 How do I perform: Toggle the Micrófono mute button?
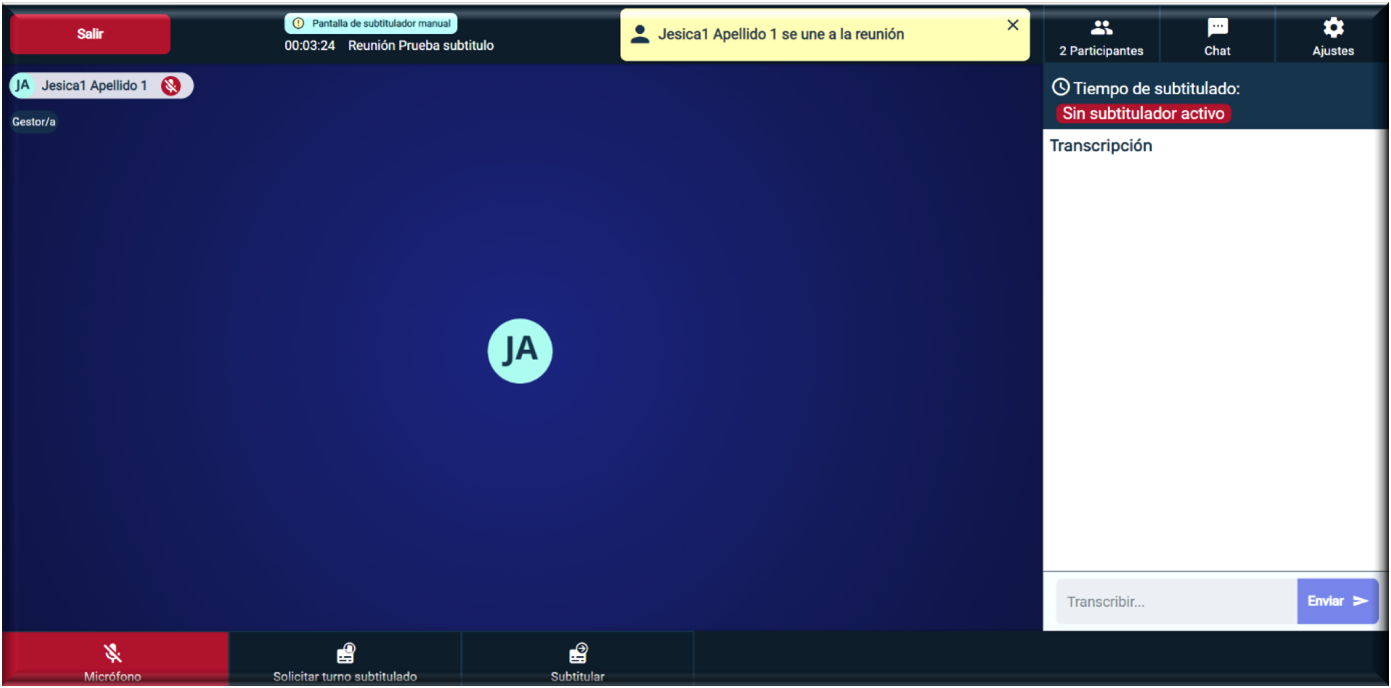[114, 659]
